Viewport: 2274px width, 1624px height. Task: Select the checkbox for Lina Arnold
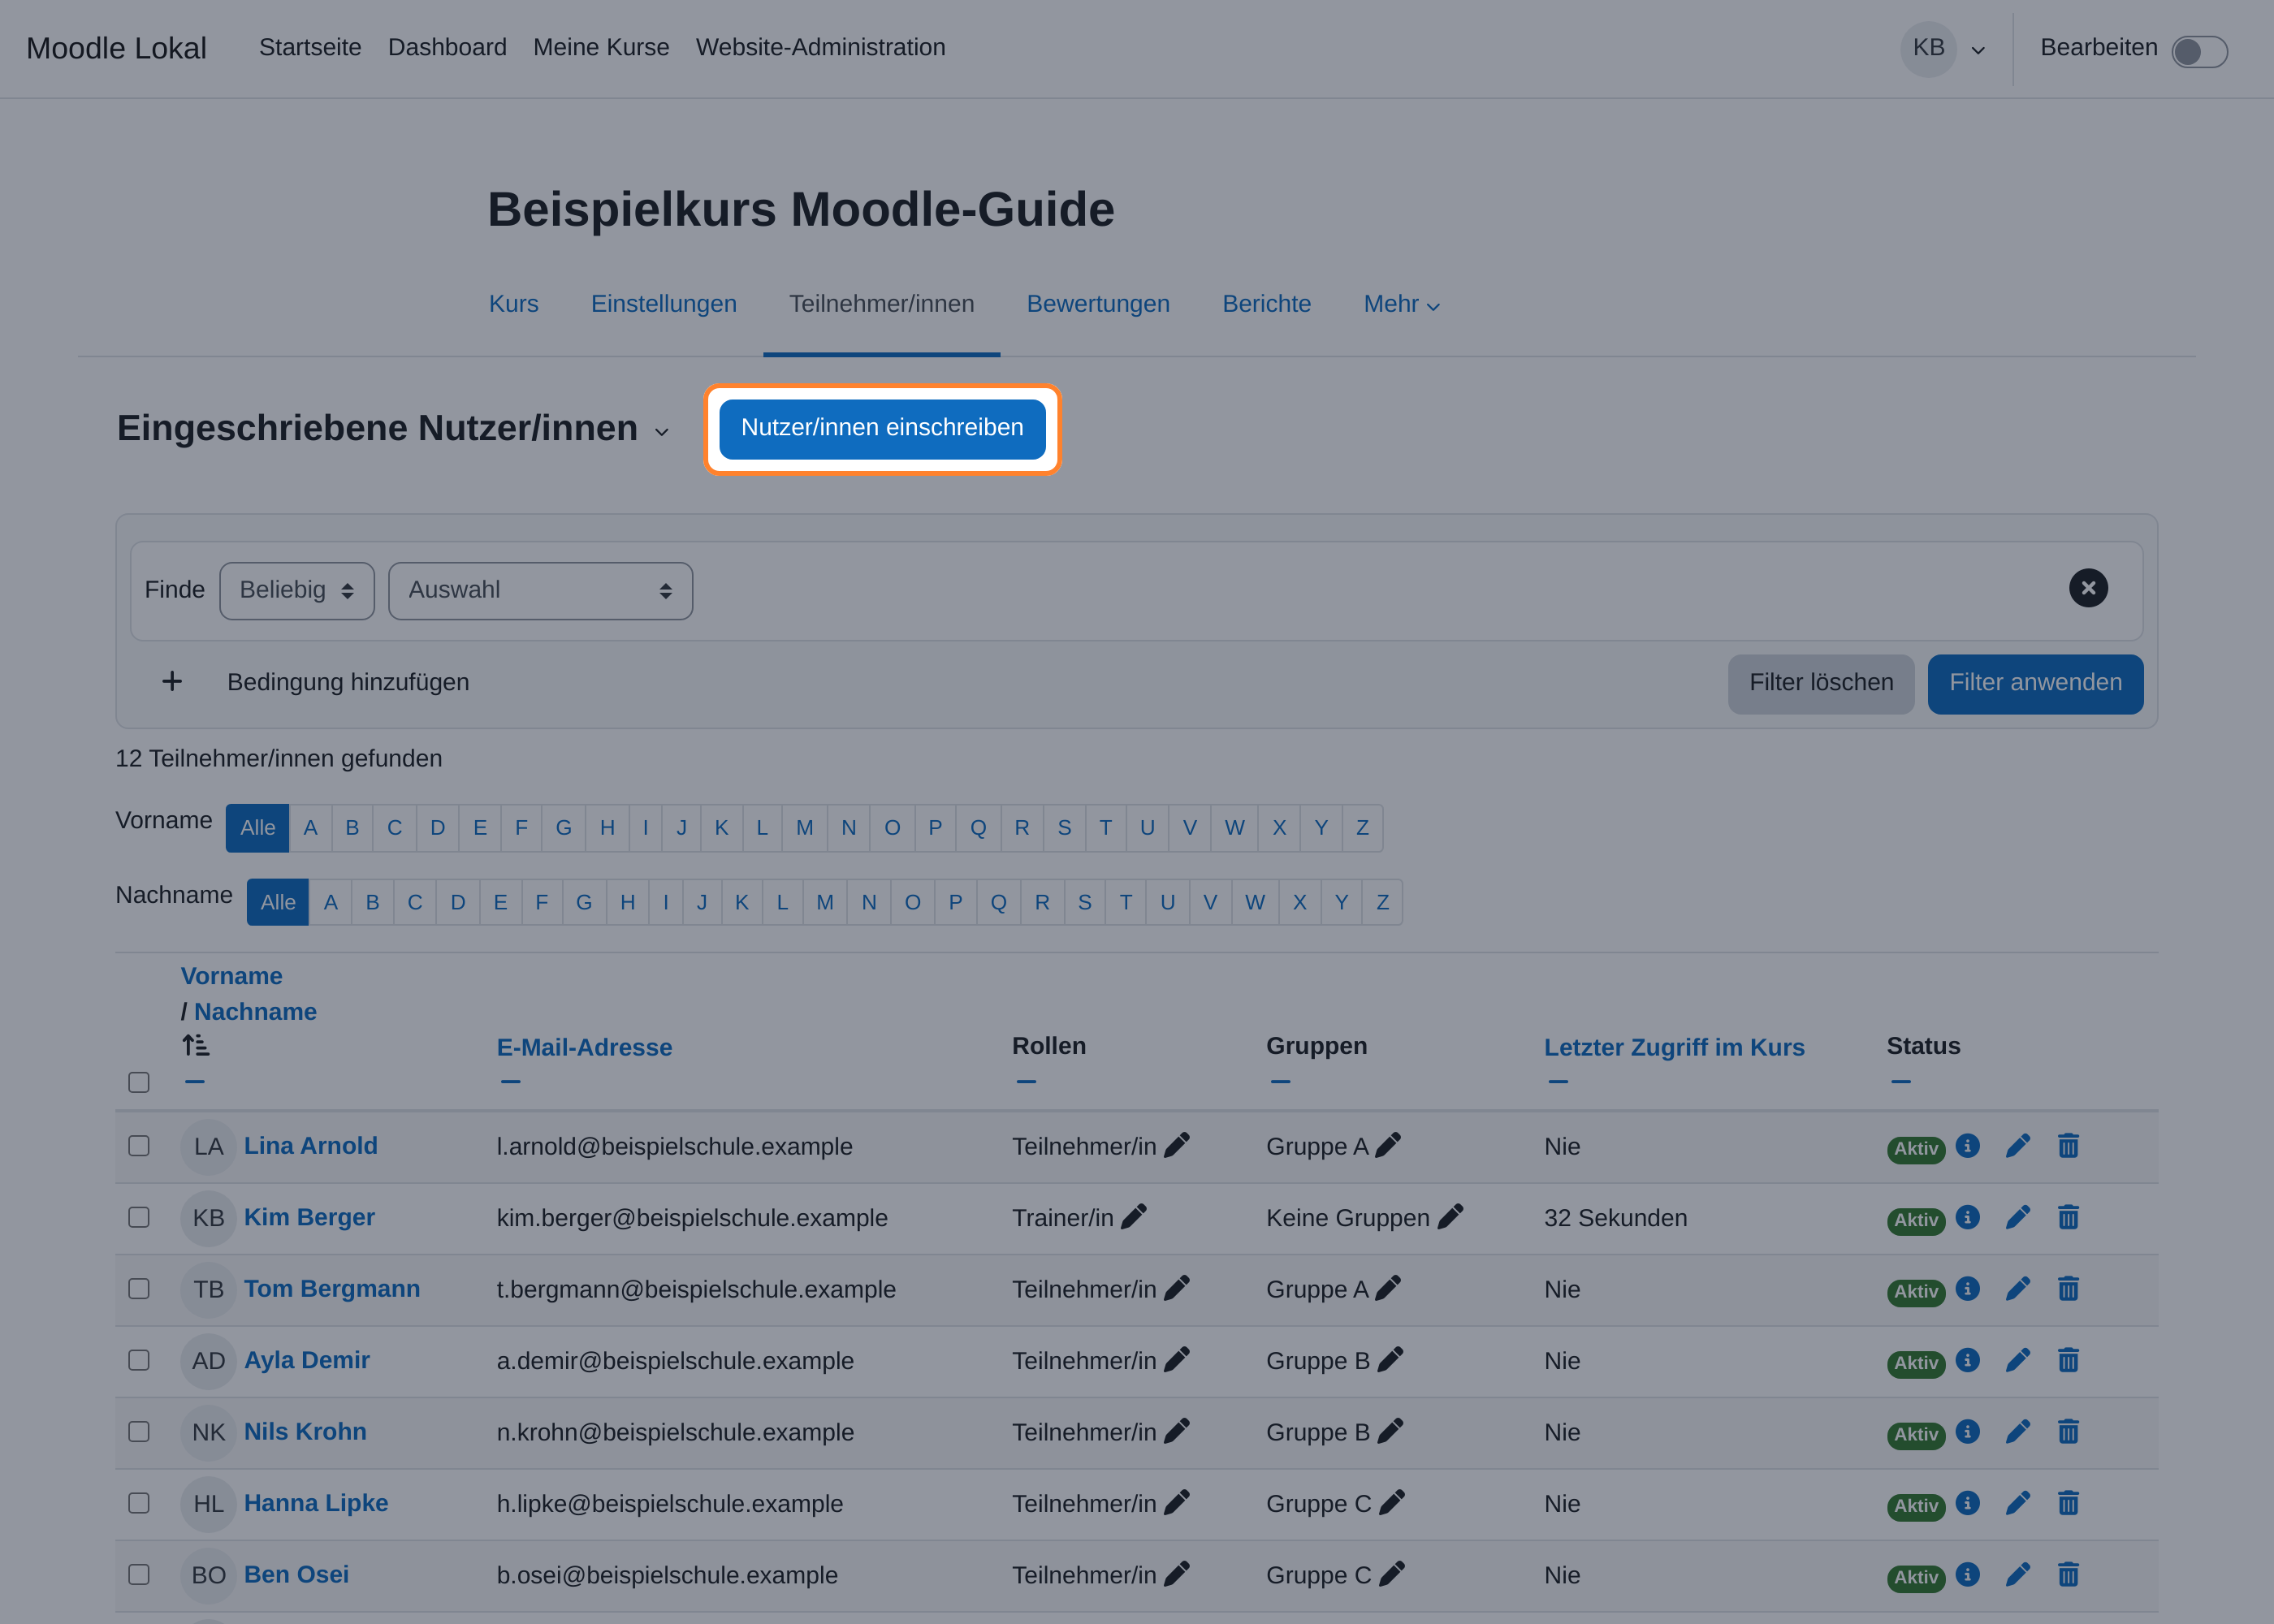(139, 1146)
